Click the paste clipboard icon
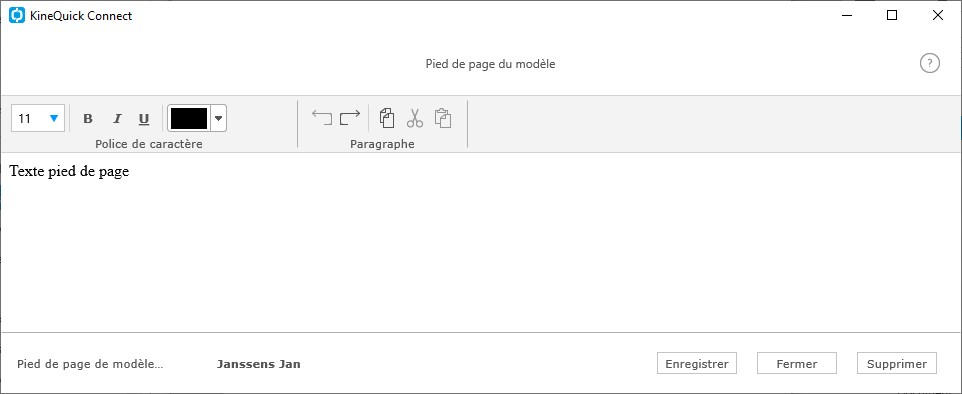This screenshot has height=394, width=962. coord(443,118)
